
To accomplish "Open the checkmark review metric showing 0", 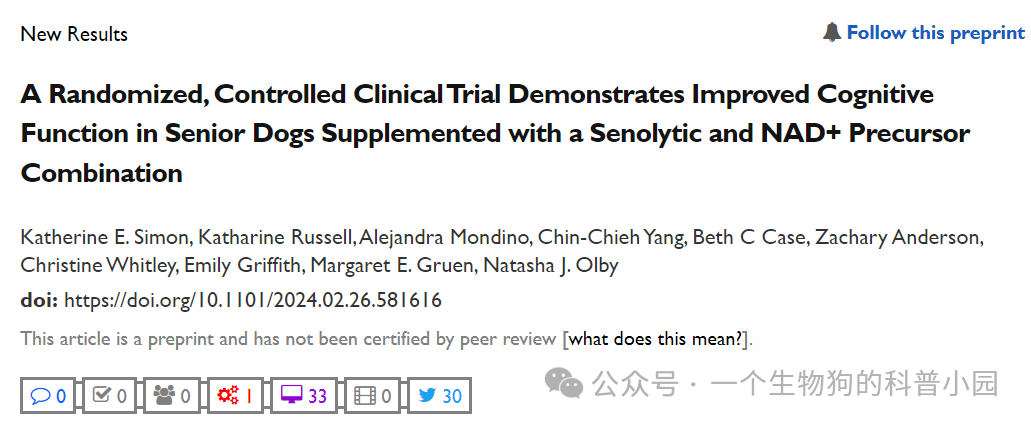I will [x=109, y=395].
